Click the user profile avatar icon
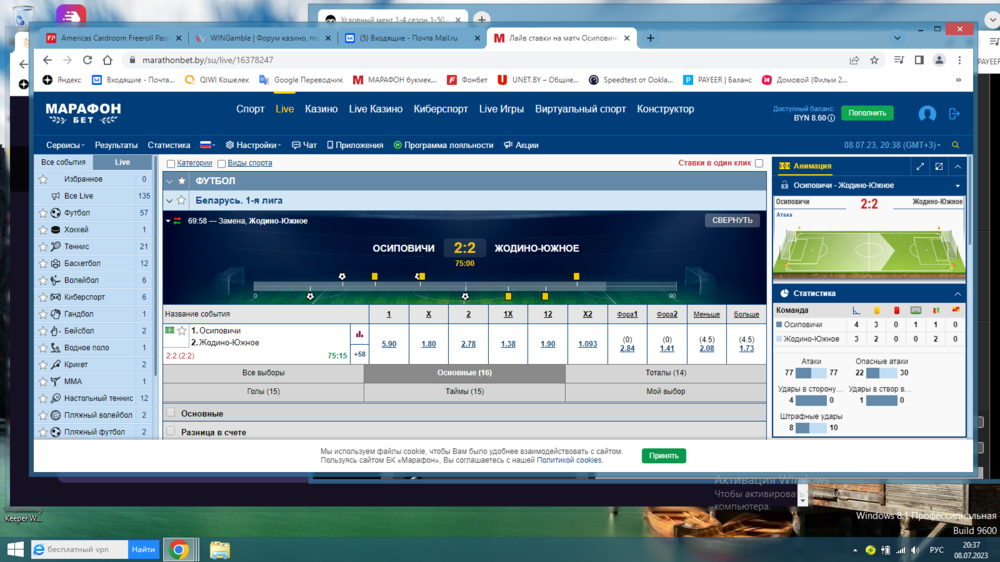Image resolution: width=1000 pixels, height=562 pixels. 927,114
